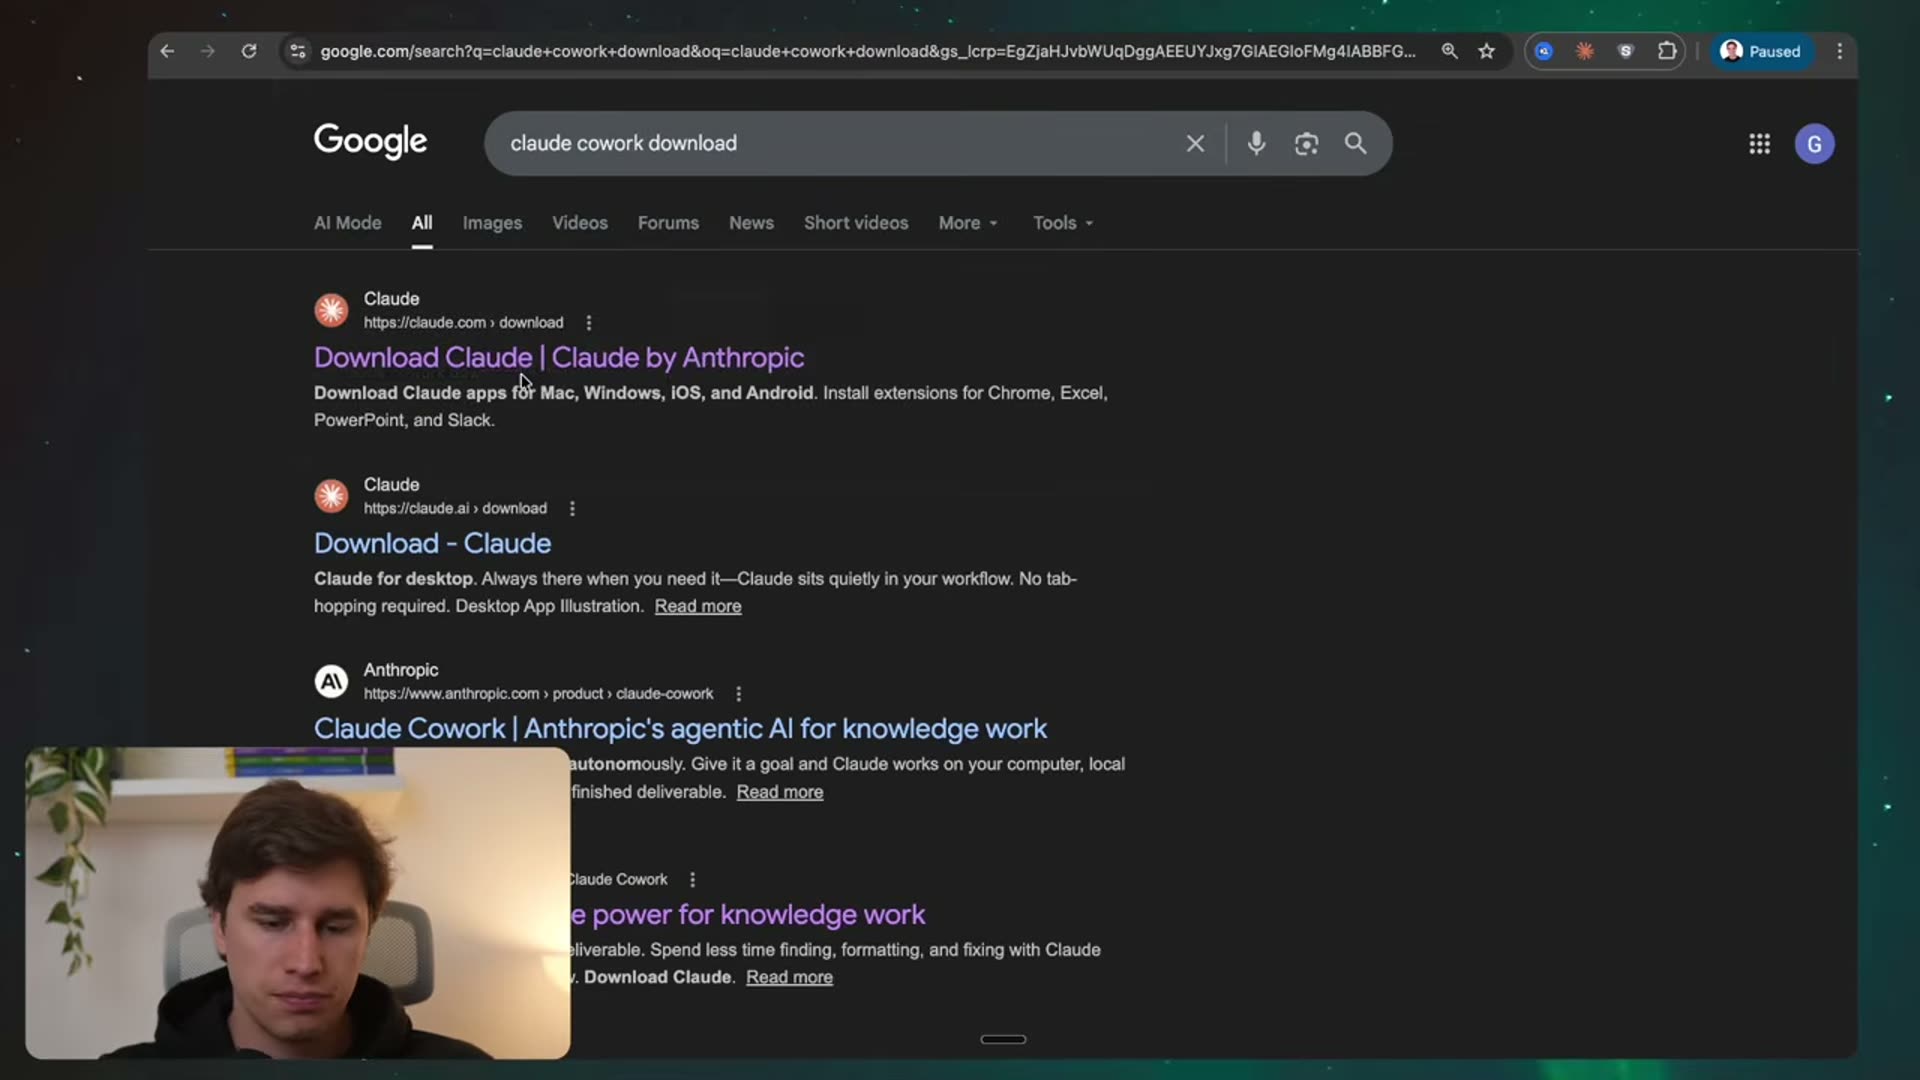Search by image with Lens icon
Viewport: 1920px width, 1080px height.
click(x=1306, y=143)
